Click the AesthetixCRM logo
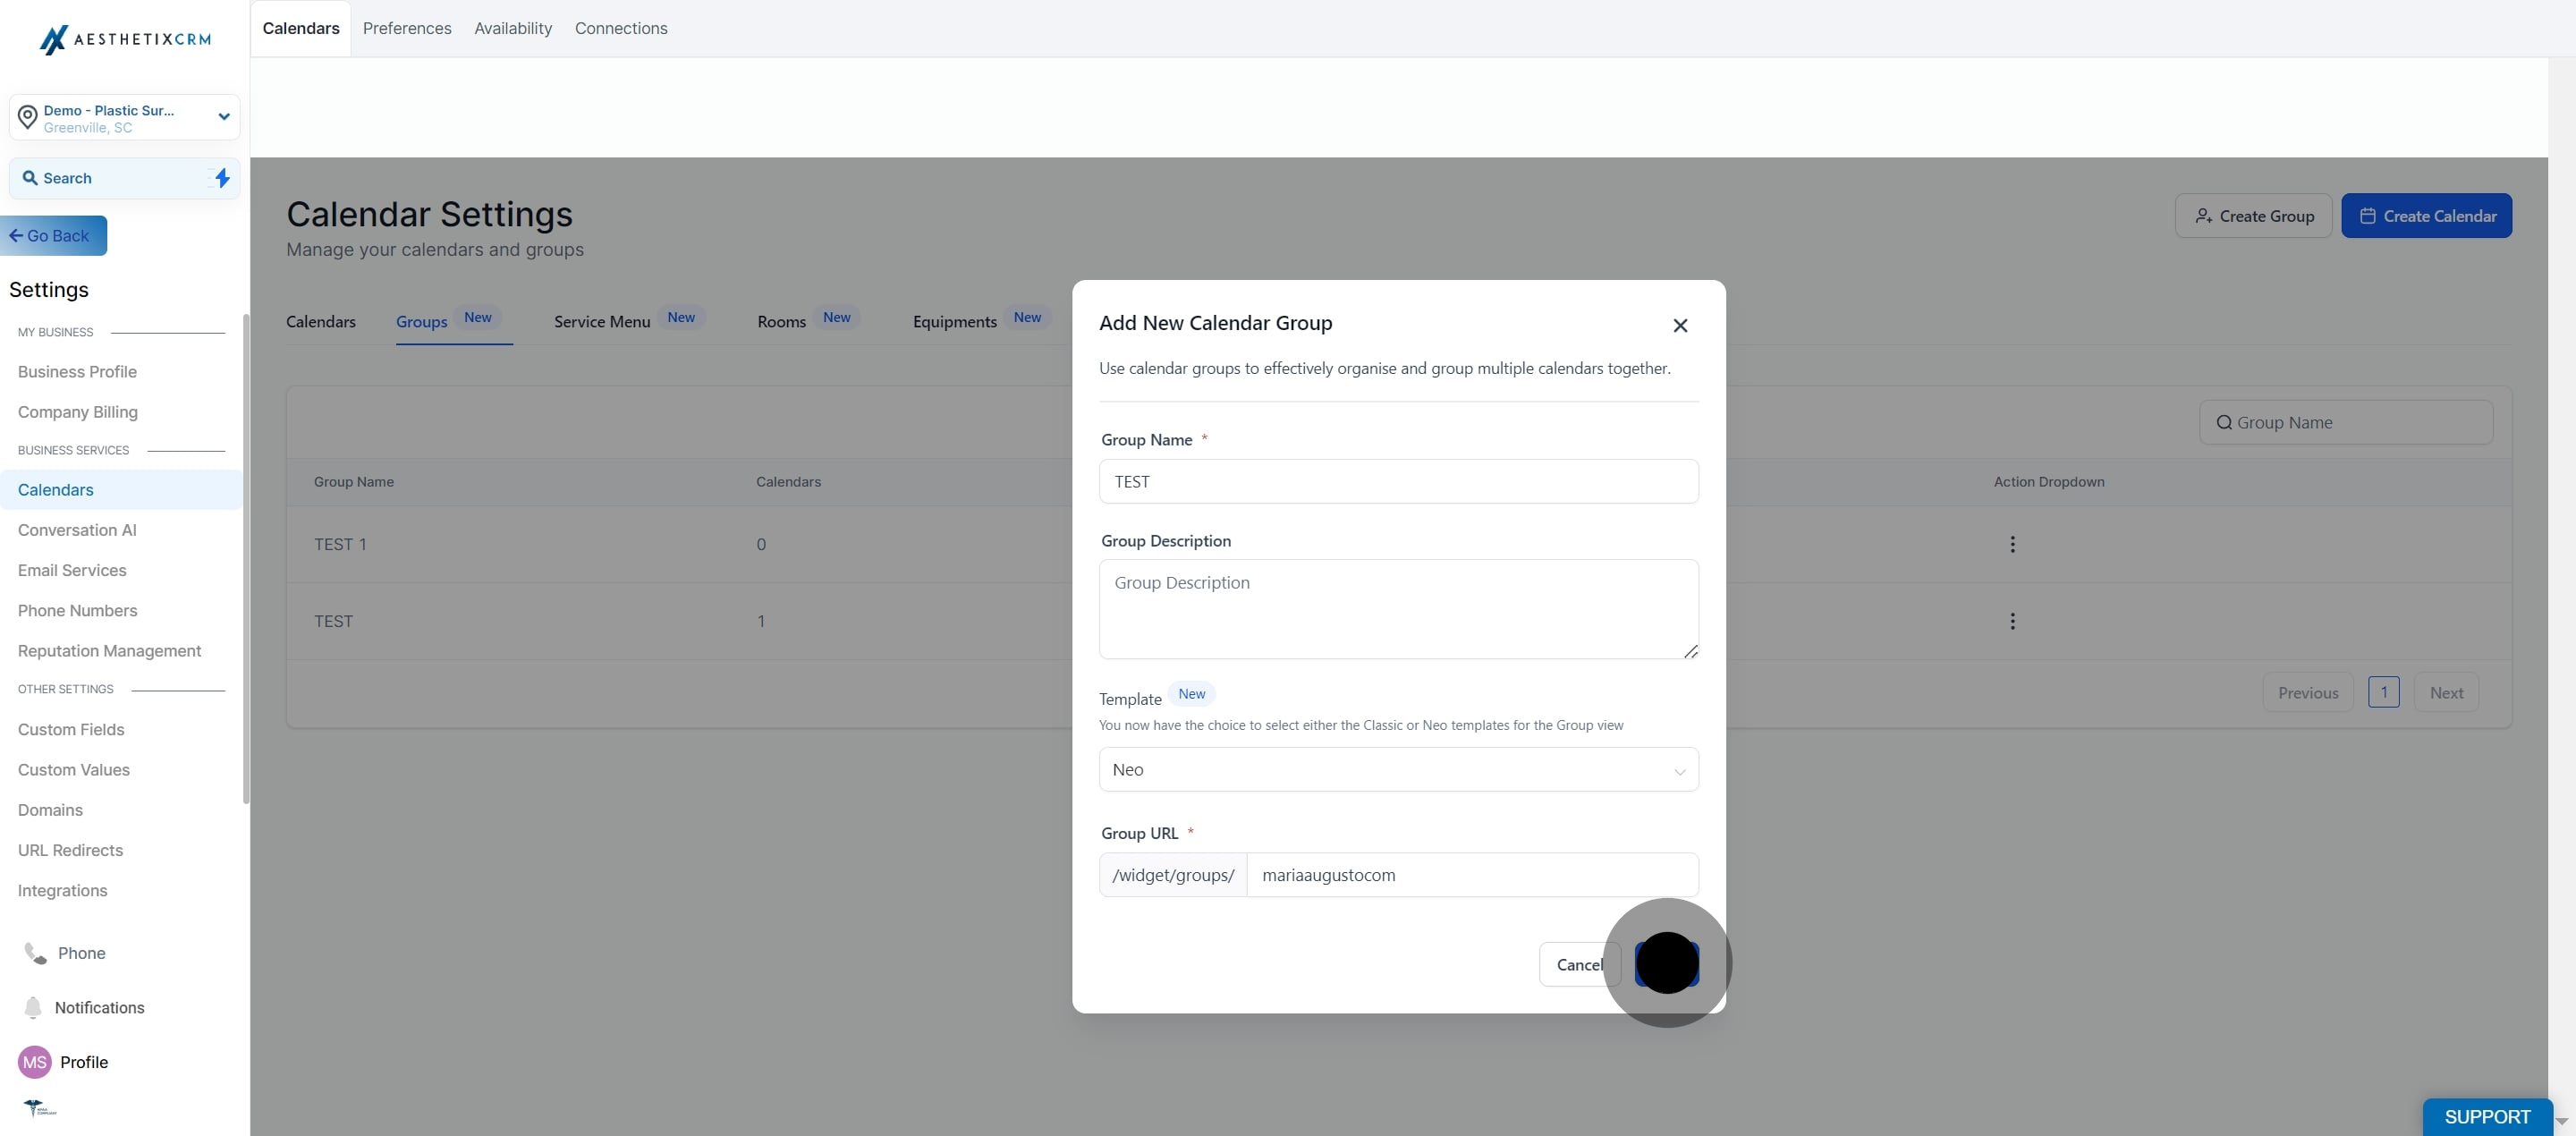 click(x=125, y=39)
